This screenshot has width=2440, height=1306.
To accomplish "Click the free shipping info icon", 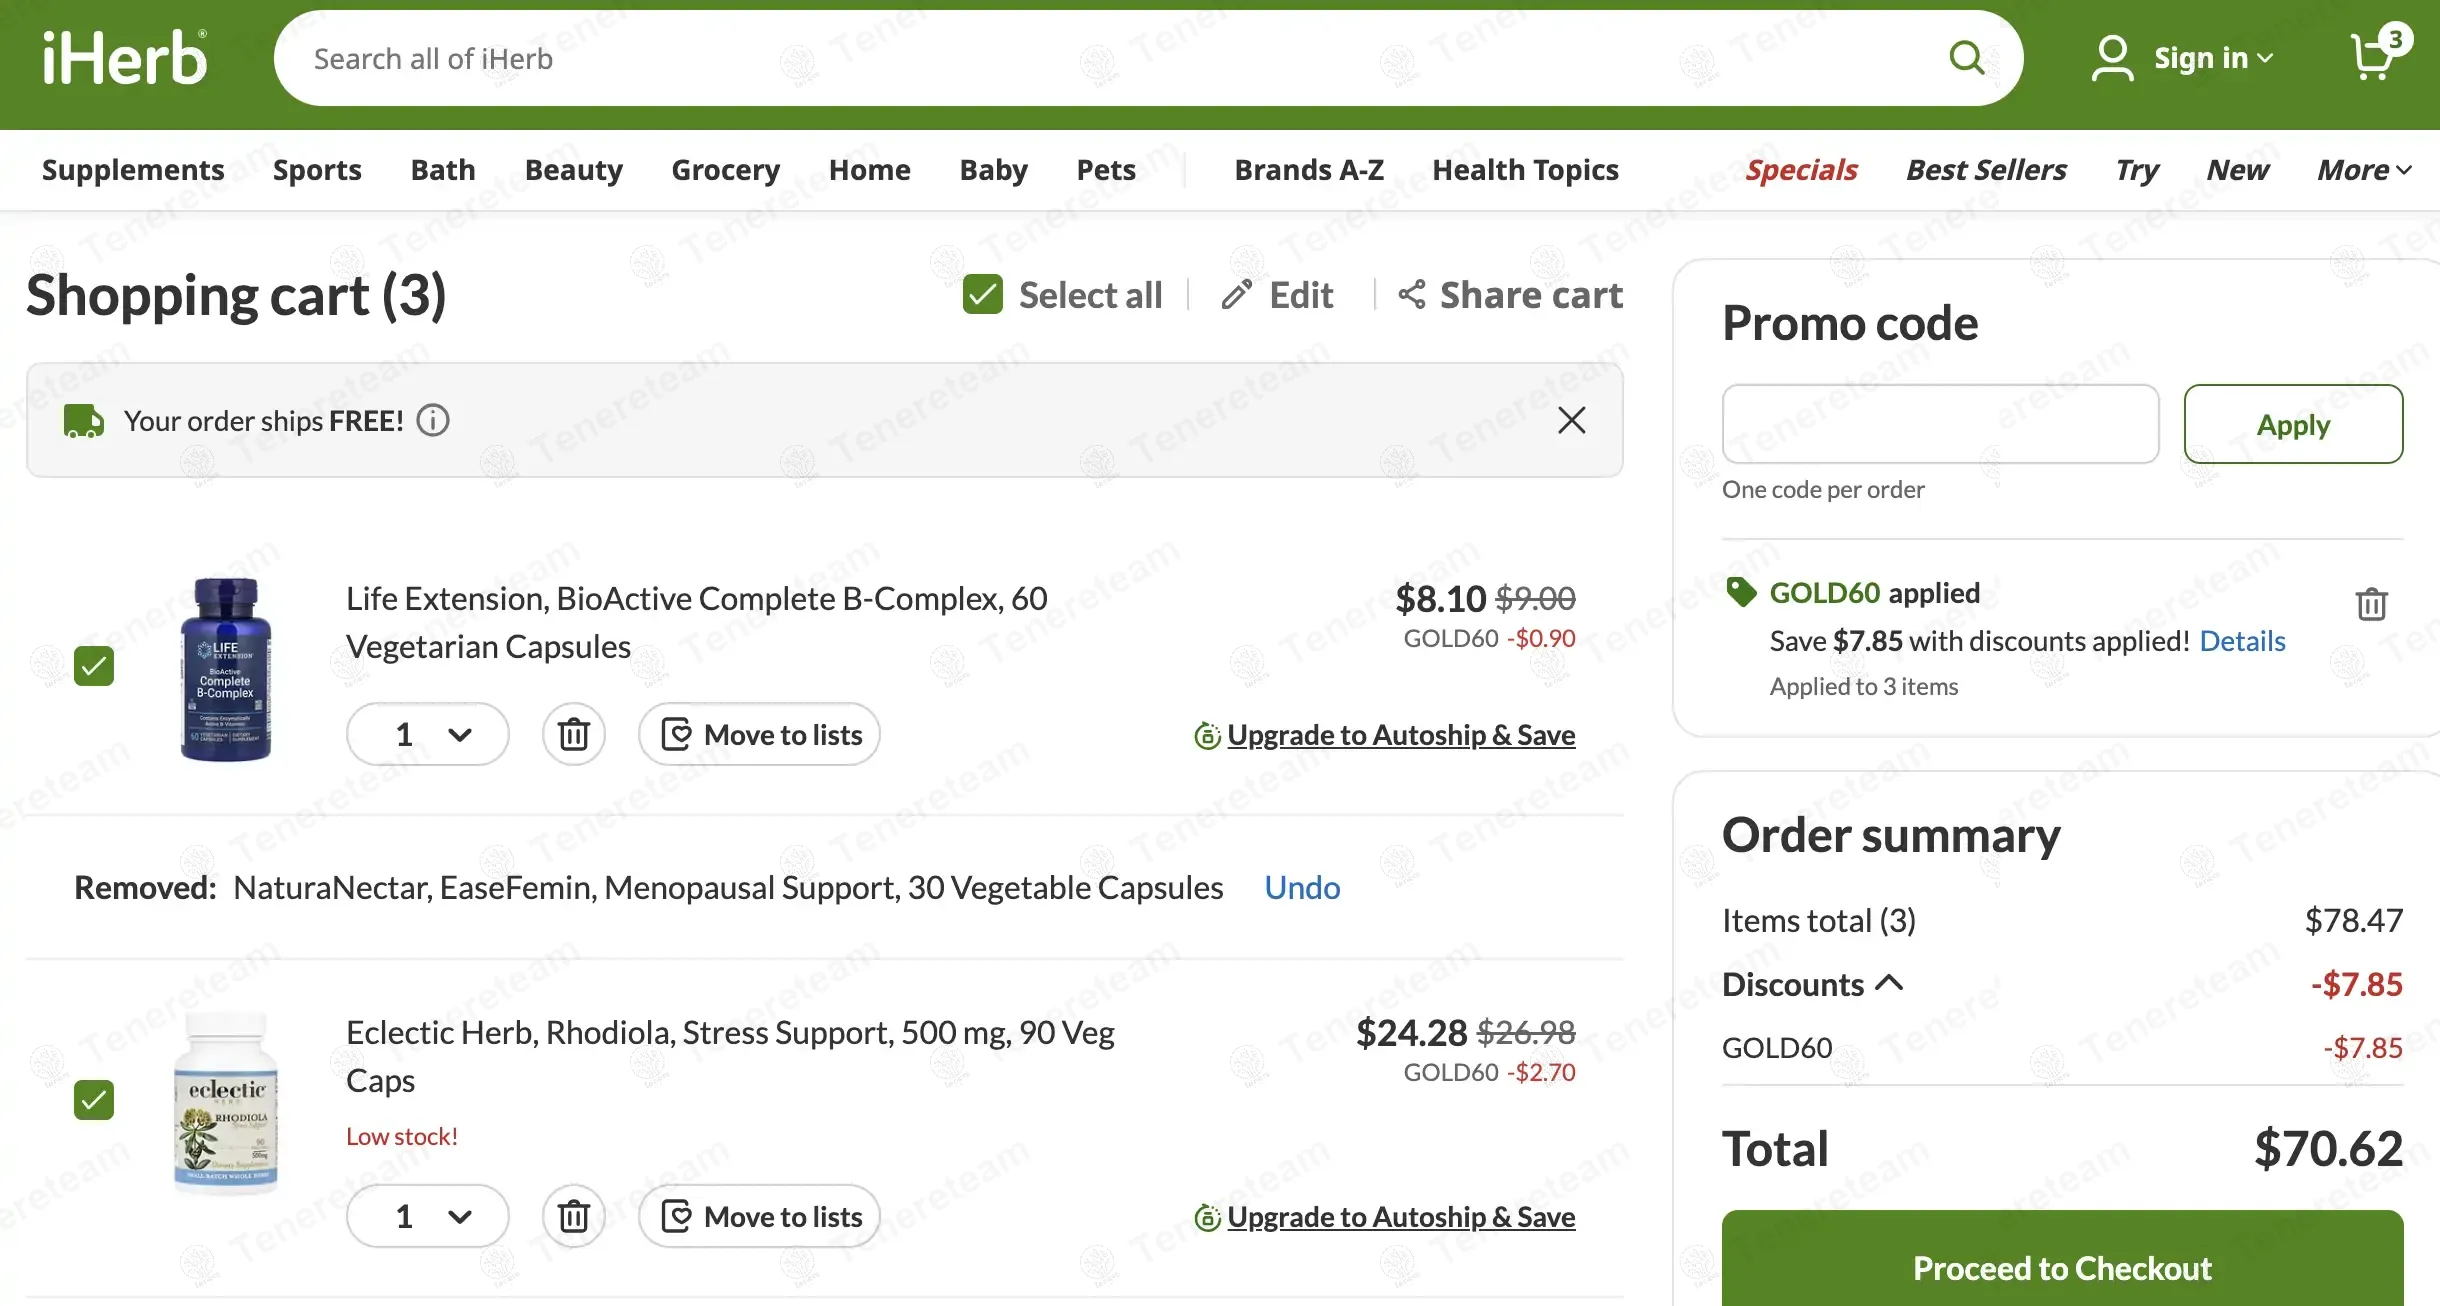I will 433,421.
